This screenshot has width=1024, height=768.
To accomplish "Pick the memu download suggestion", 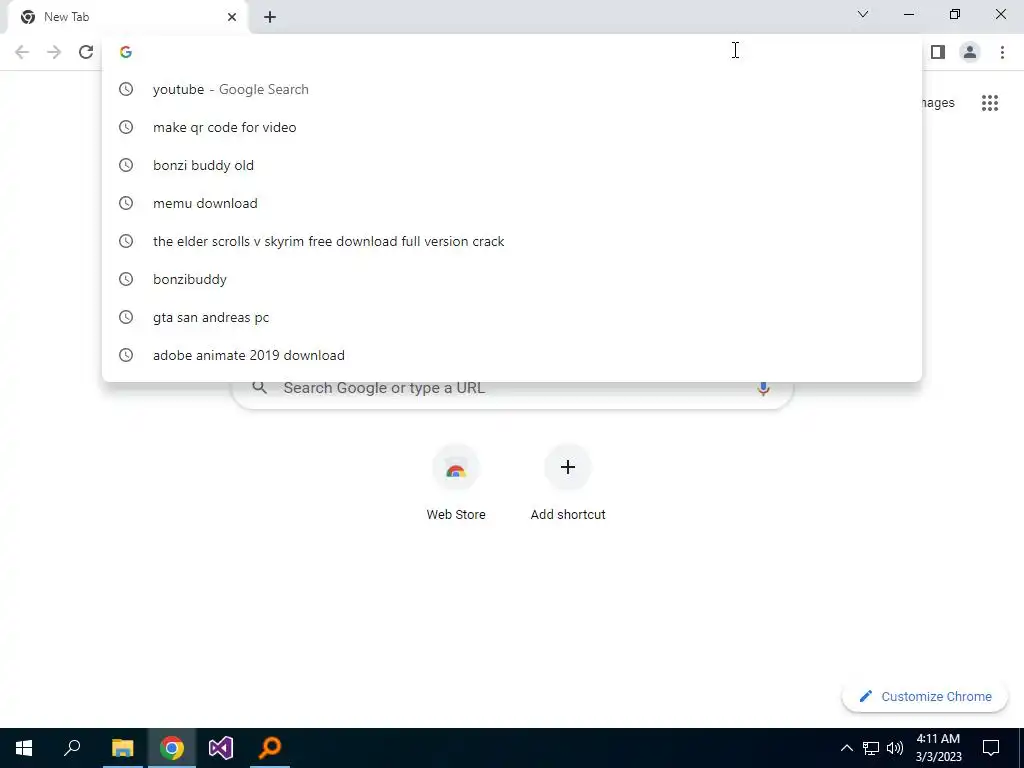I will [x=512, y=203].
